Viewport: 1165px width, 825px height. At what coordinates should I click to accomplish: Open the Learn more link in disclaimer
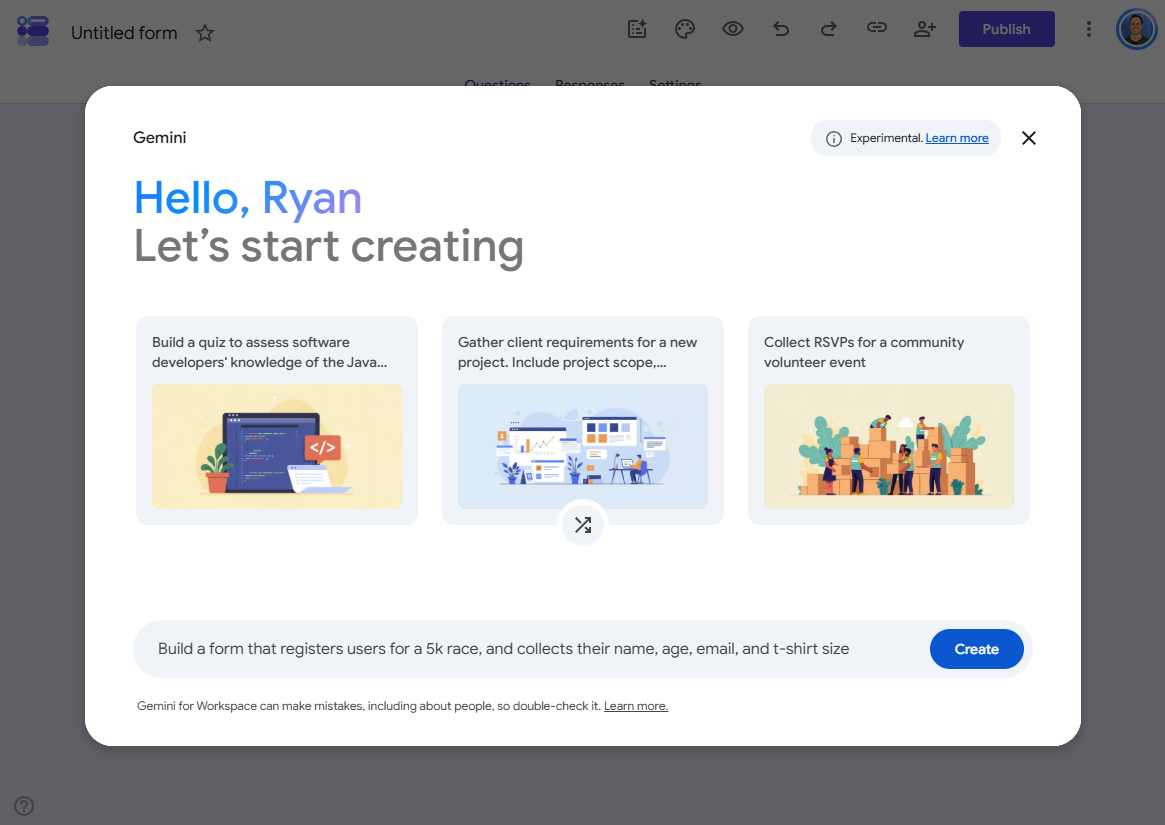636,706
